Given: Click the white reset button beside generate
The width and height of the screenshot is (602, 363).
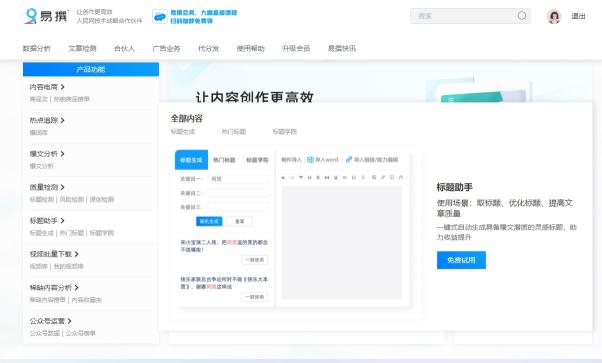Looking at the screenshot, I should coord(240,221).
